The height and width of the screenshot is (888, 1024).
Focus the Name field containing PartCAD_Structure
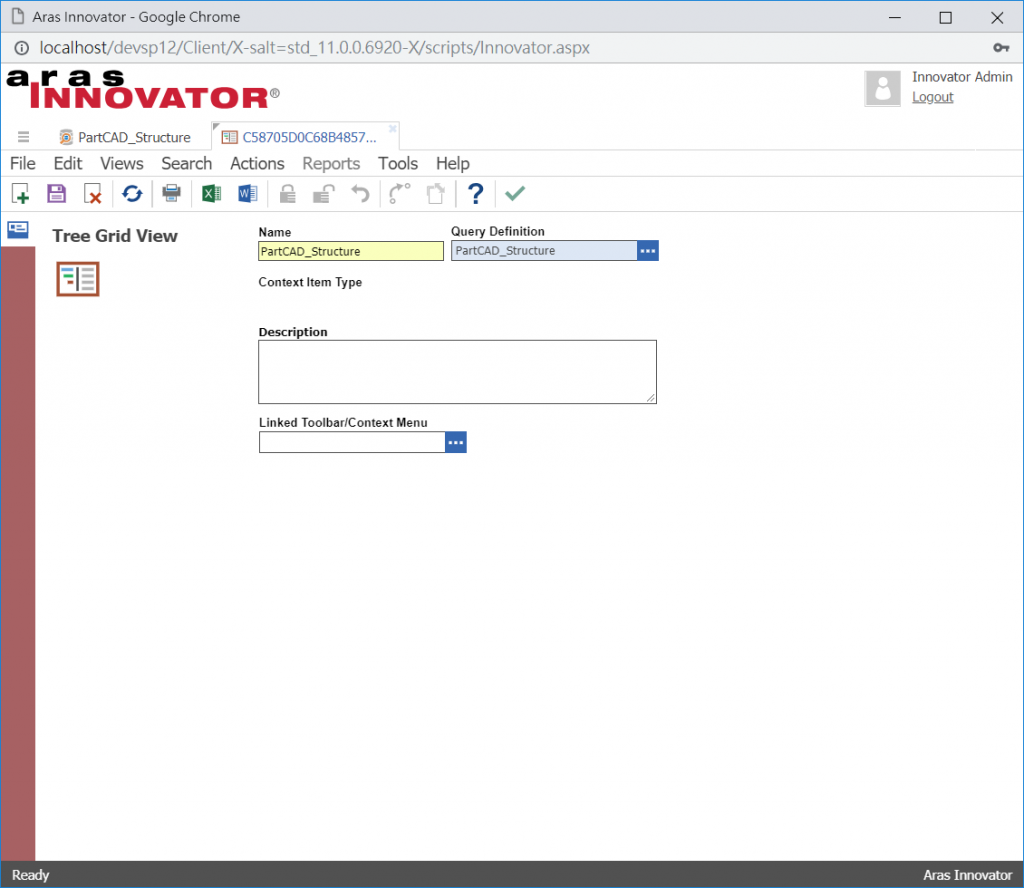(x=351, y=251)
